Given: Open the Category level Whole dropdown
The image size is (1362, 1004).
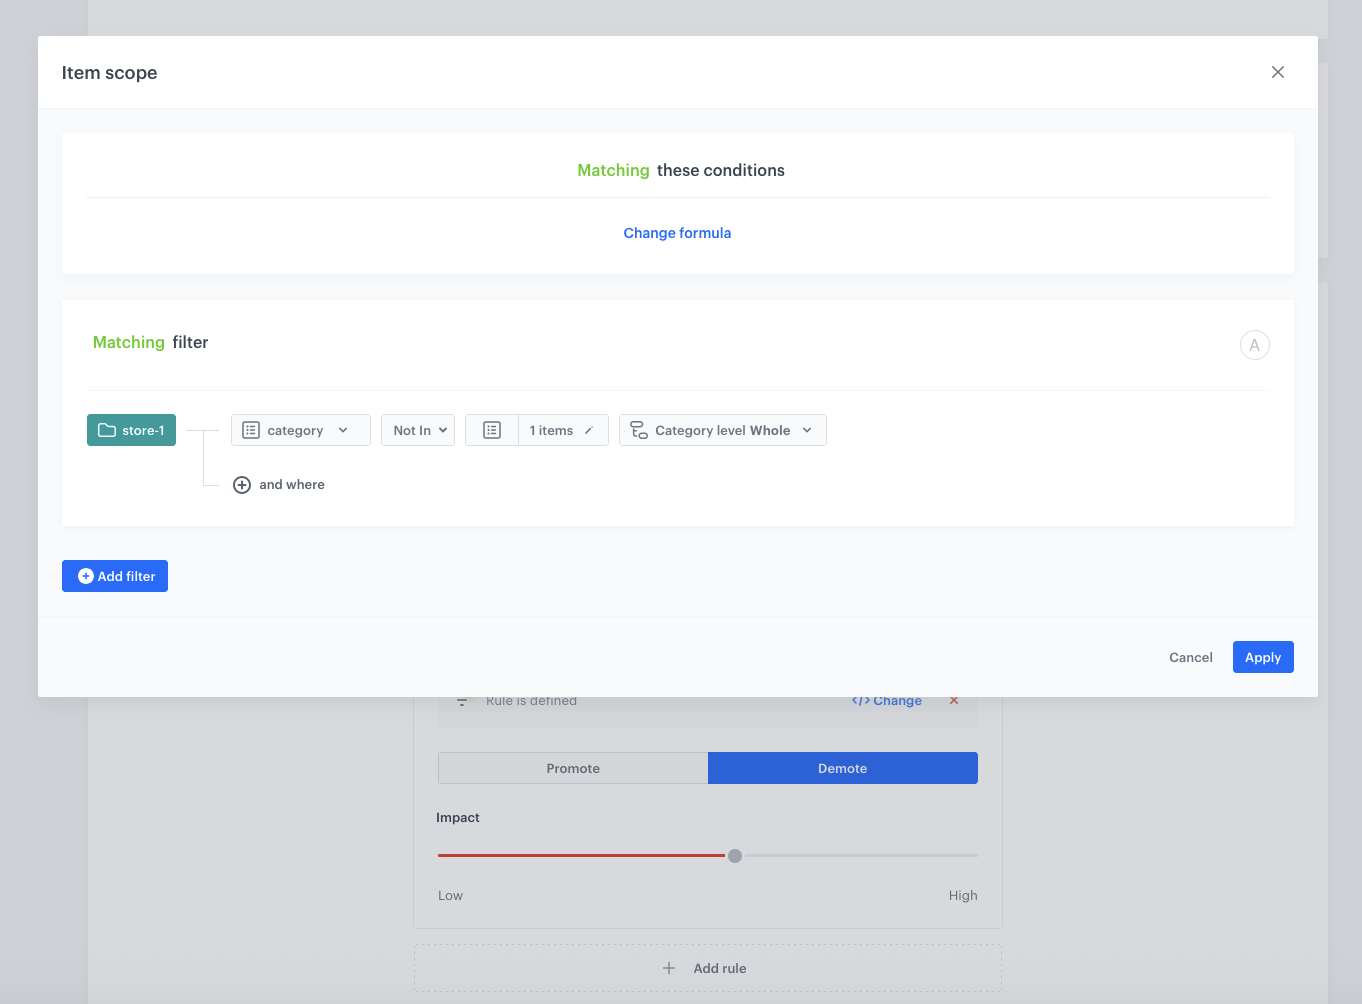Looking at the screenshot, I should 722,430.
